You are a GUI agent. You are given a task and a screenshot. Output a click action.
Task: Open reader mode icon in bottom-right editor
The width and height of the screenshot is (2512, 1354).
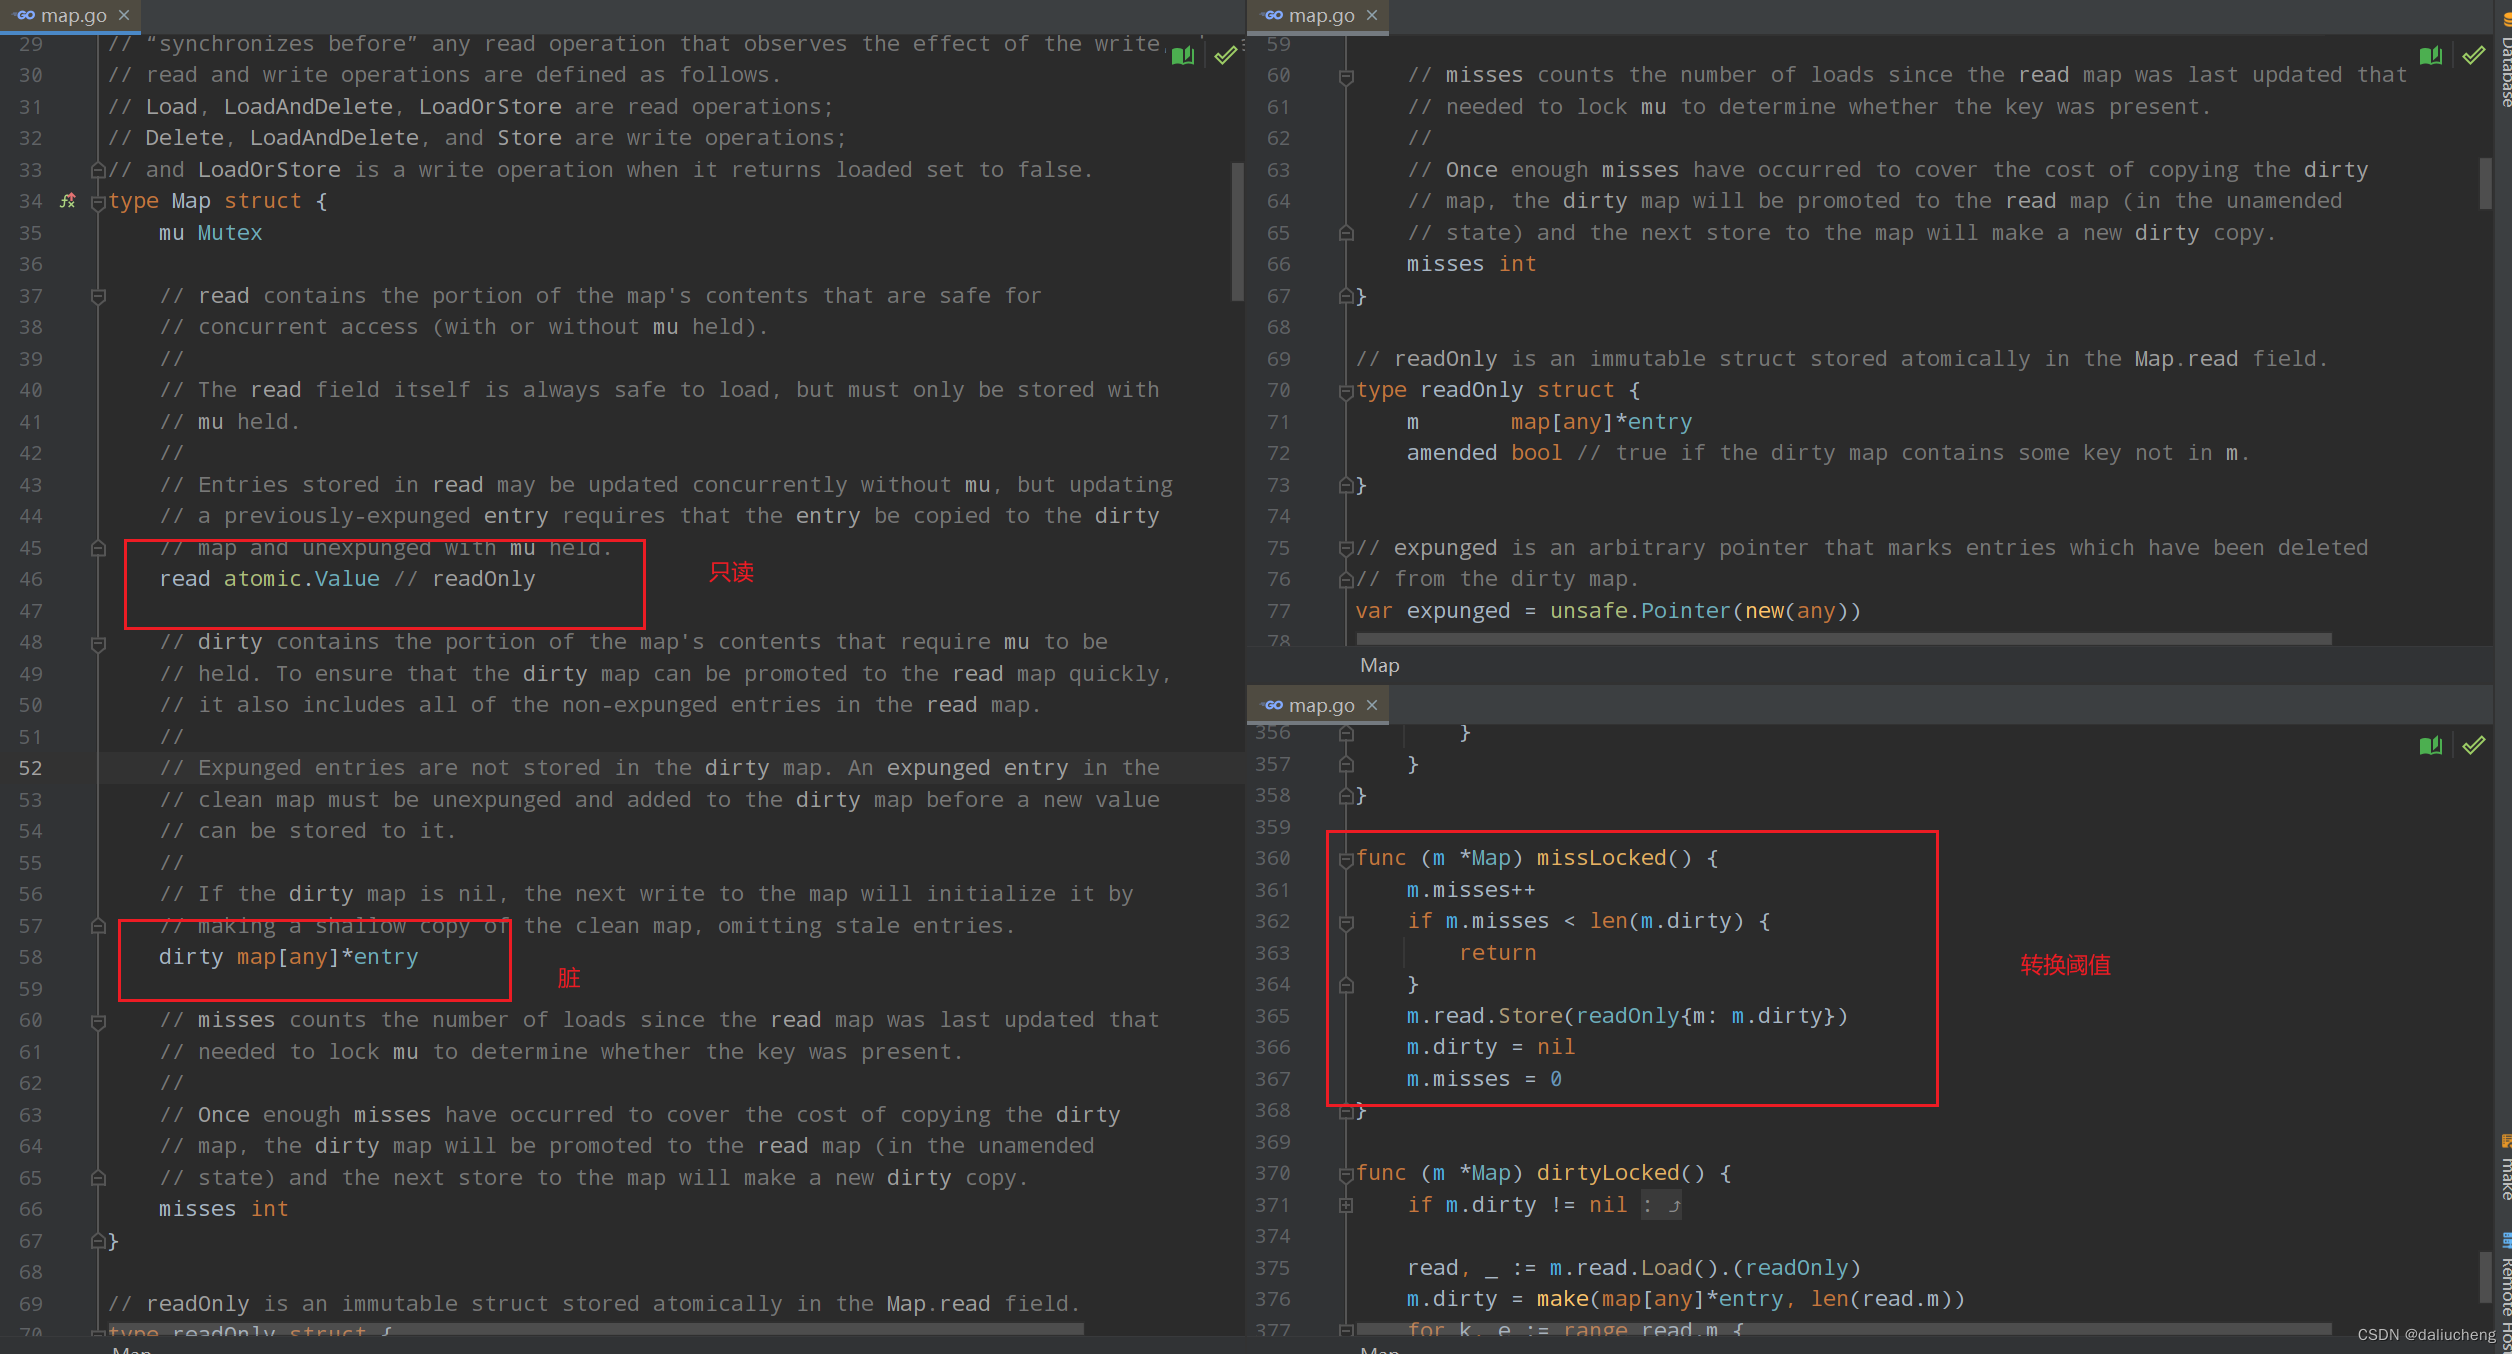[2431, 745]
